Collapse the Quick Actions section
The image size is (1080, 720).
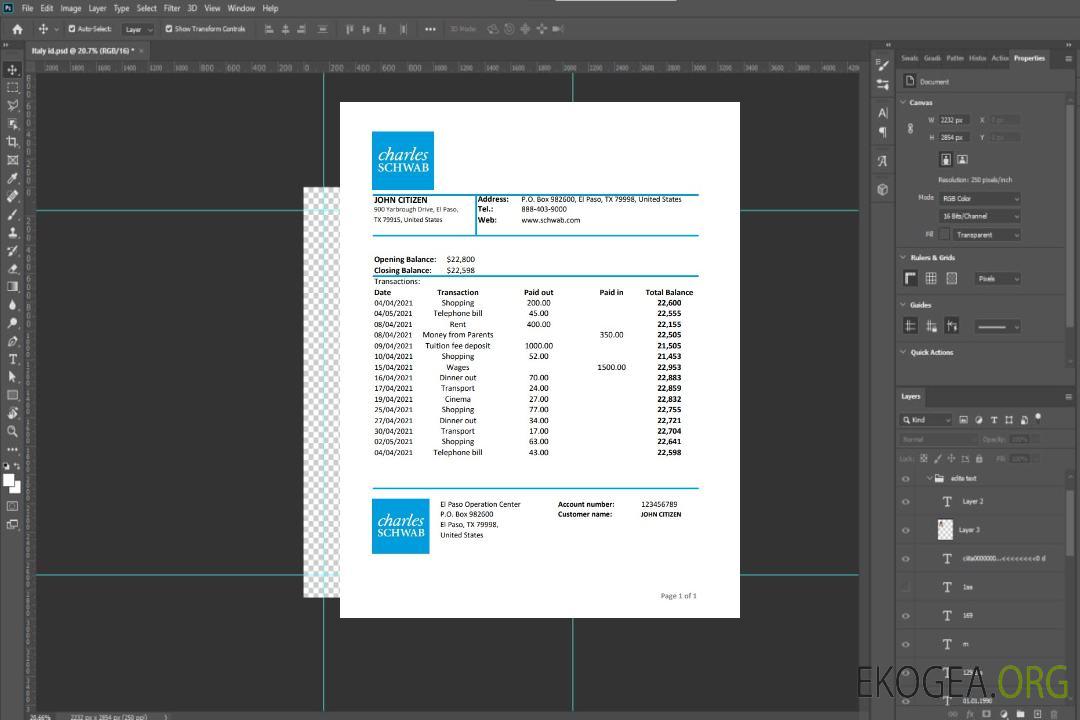pos(904,352)
